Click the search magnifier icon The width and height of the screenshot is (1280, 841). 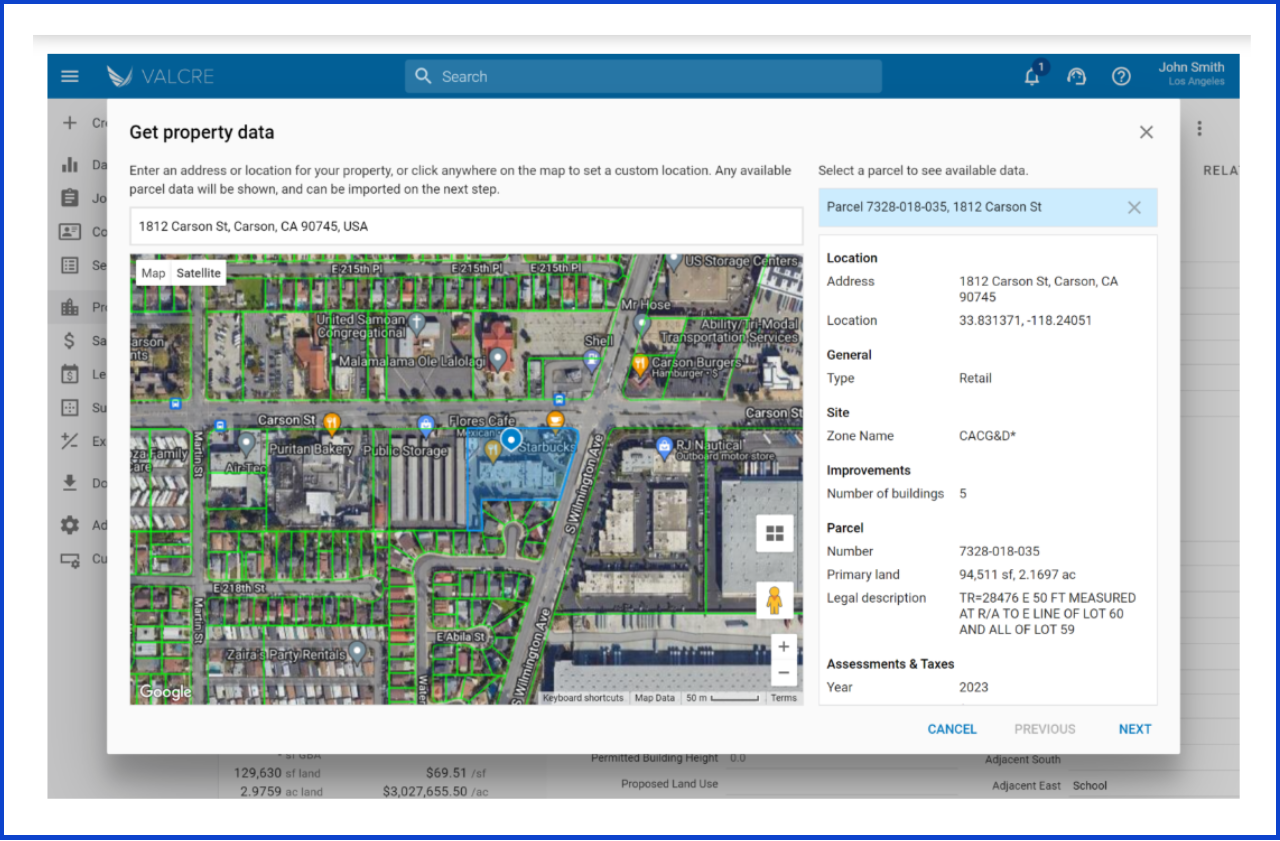coord(423,76)
